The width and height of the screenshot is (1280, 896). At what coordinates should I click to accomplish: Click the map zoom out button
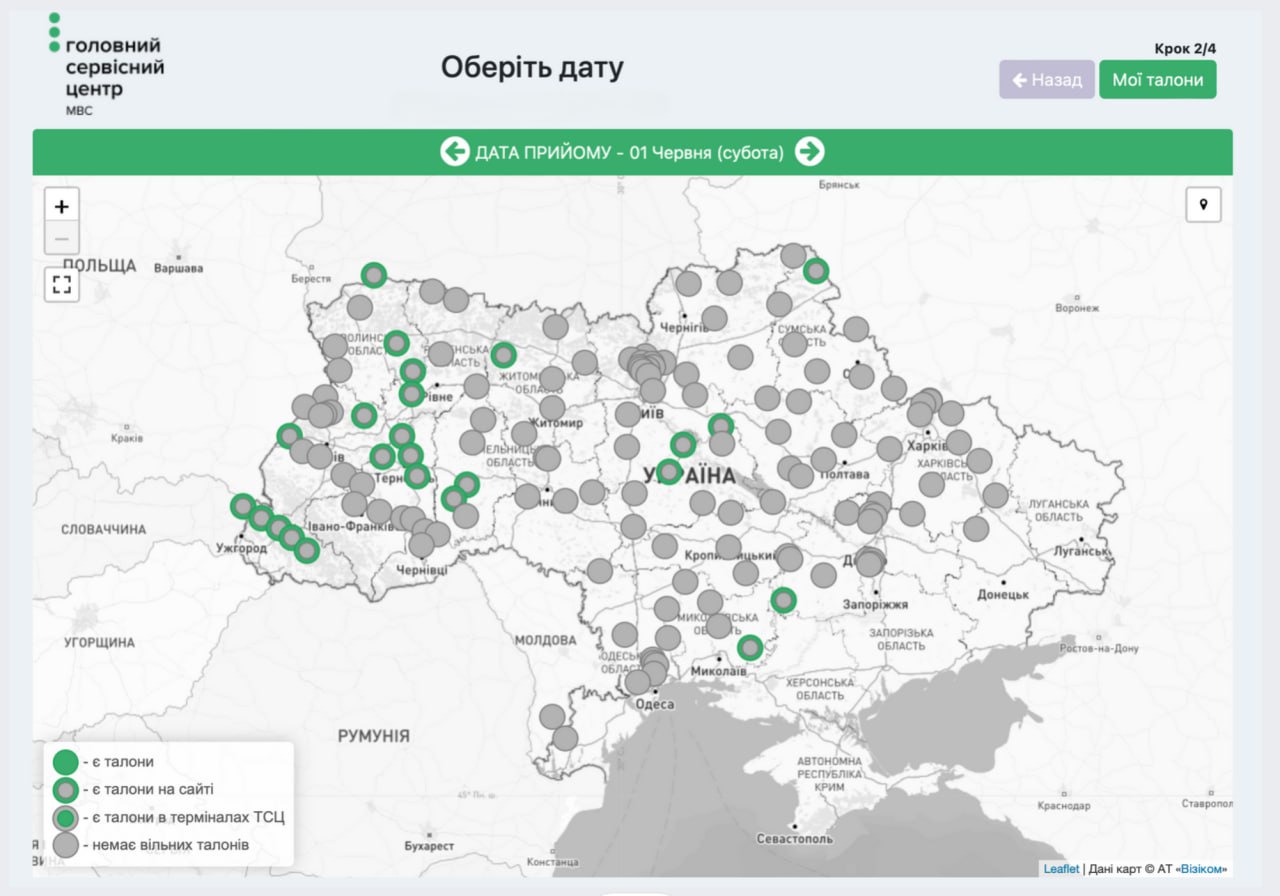(62, 239)
